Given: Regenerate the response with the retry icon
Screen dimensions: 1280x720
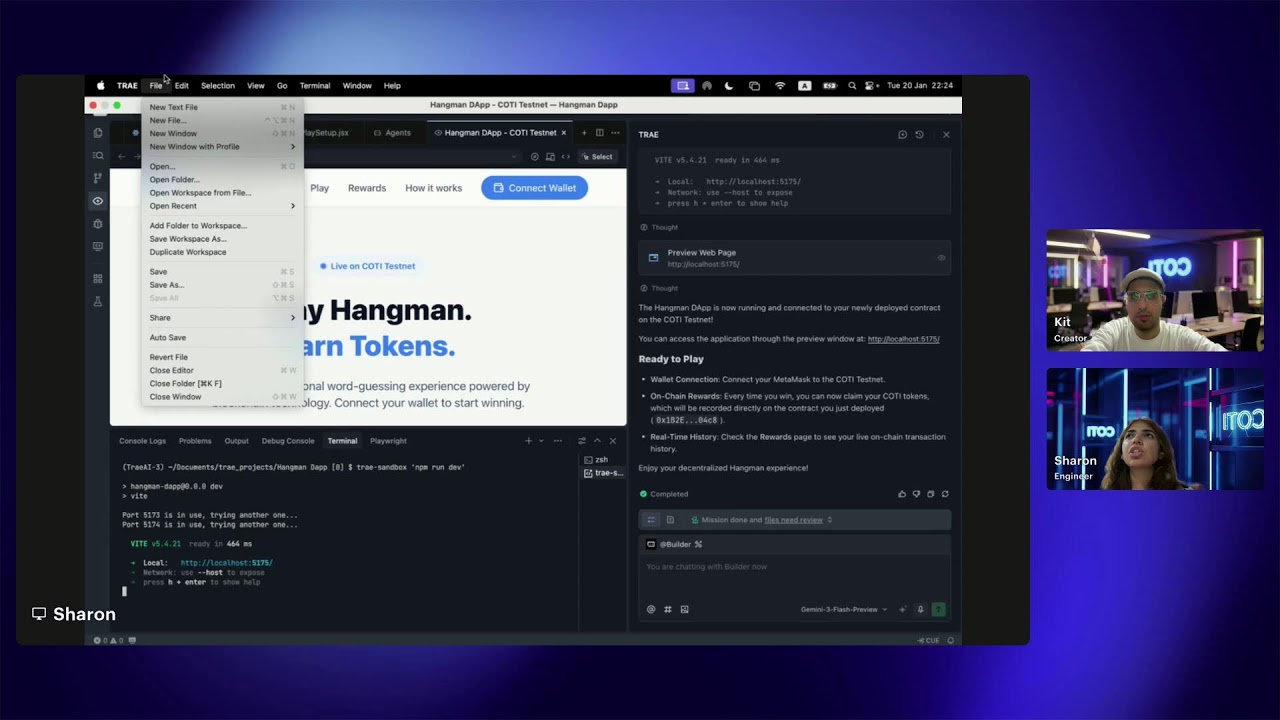Looking at the screenshot, I should click(945, 494).
